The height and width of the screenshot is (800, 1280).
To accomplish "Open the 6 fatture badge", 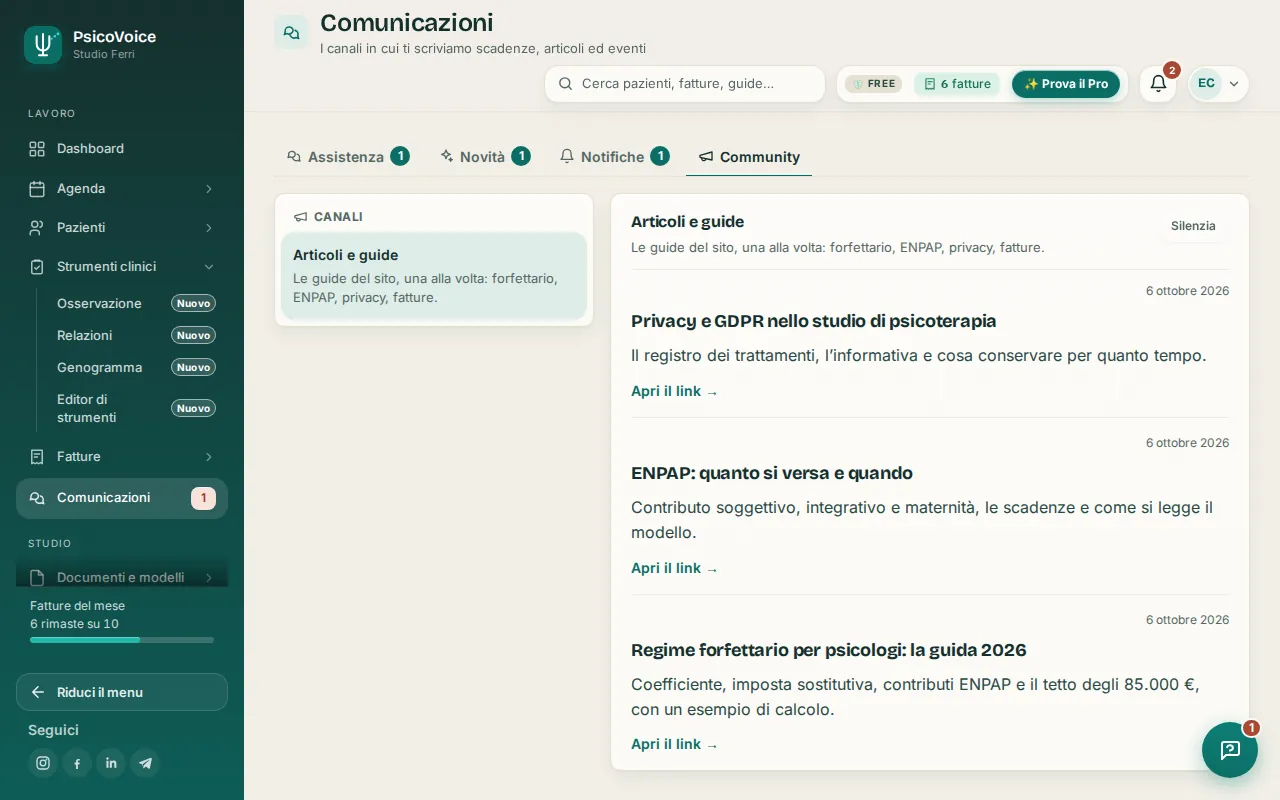I will click(957, 84).
